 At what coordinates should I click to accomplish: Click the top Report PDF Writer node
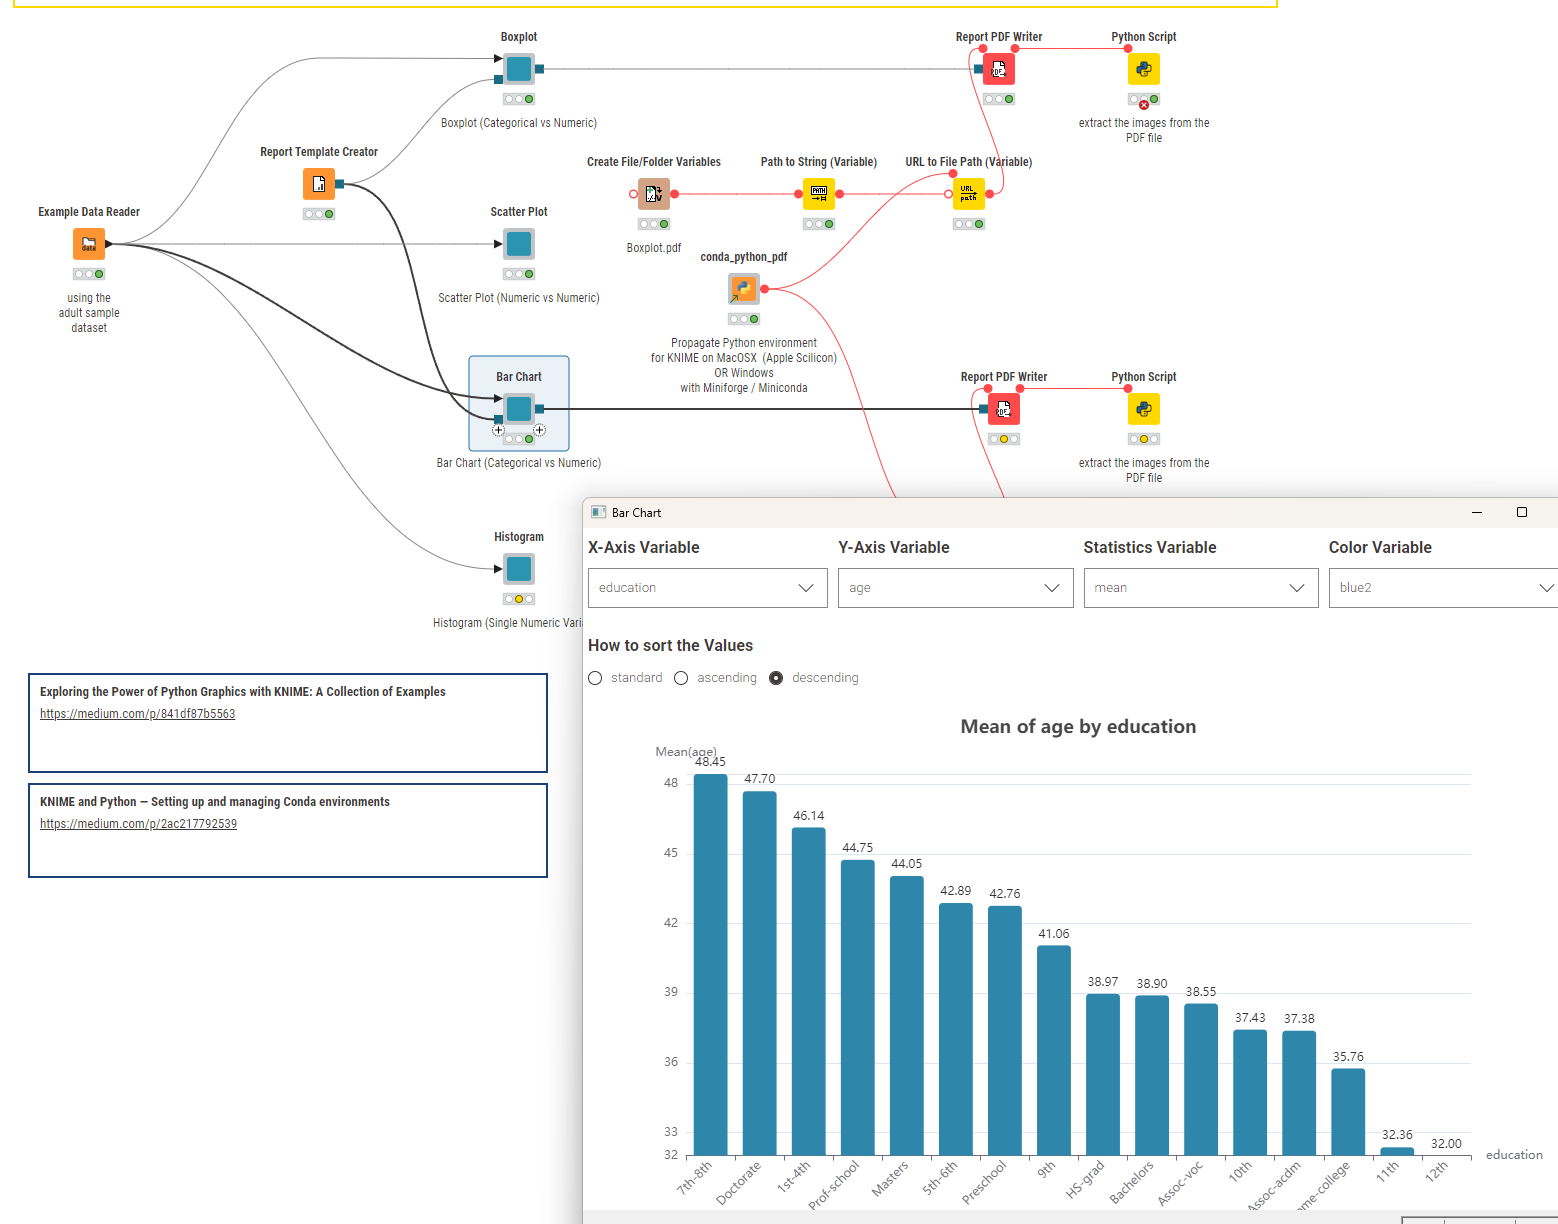click(998, 69)
